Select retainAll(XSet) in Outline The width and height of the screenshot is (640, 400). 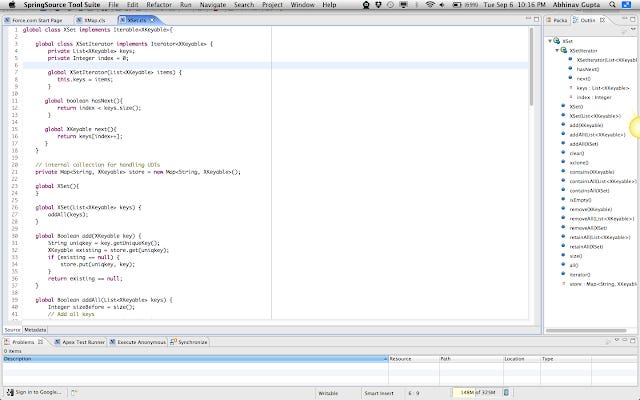[x=586, y=247]
